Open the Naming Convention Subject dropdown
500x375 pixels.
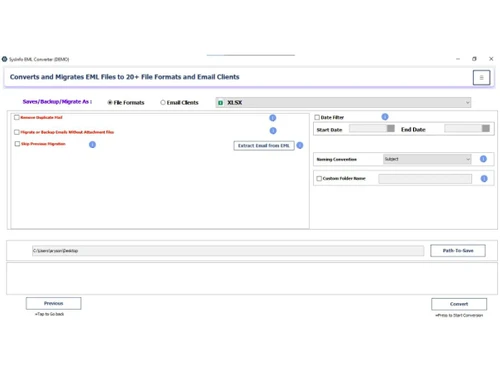pos(427,159)
